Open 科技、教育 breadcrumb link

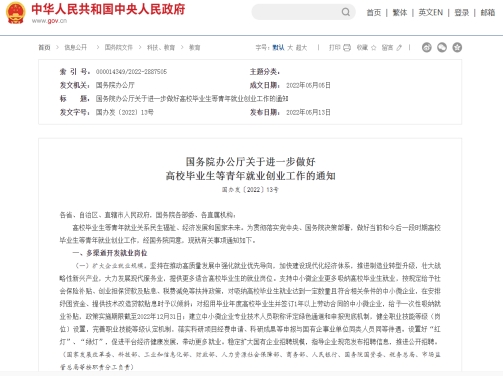click(161, 48)
